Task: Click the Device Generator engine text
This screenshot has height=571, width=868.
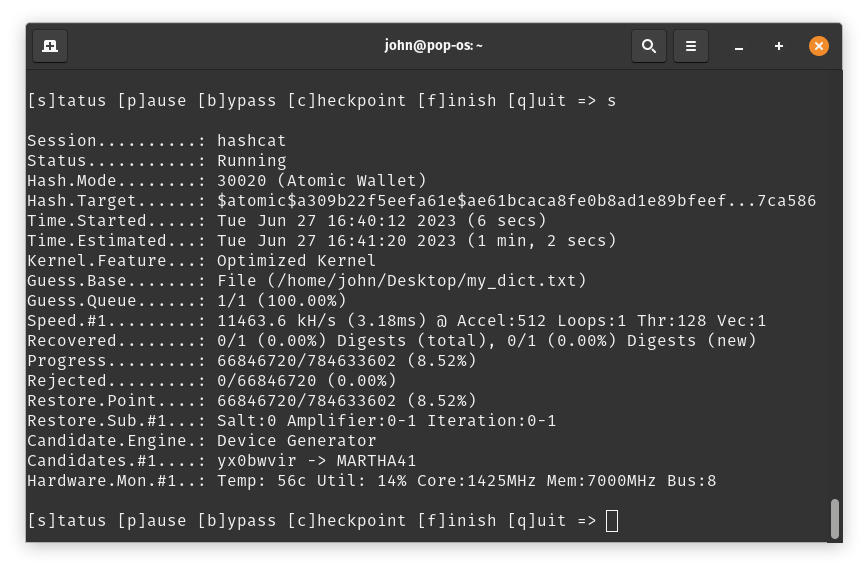Action: point(297,441)
